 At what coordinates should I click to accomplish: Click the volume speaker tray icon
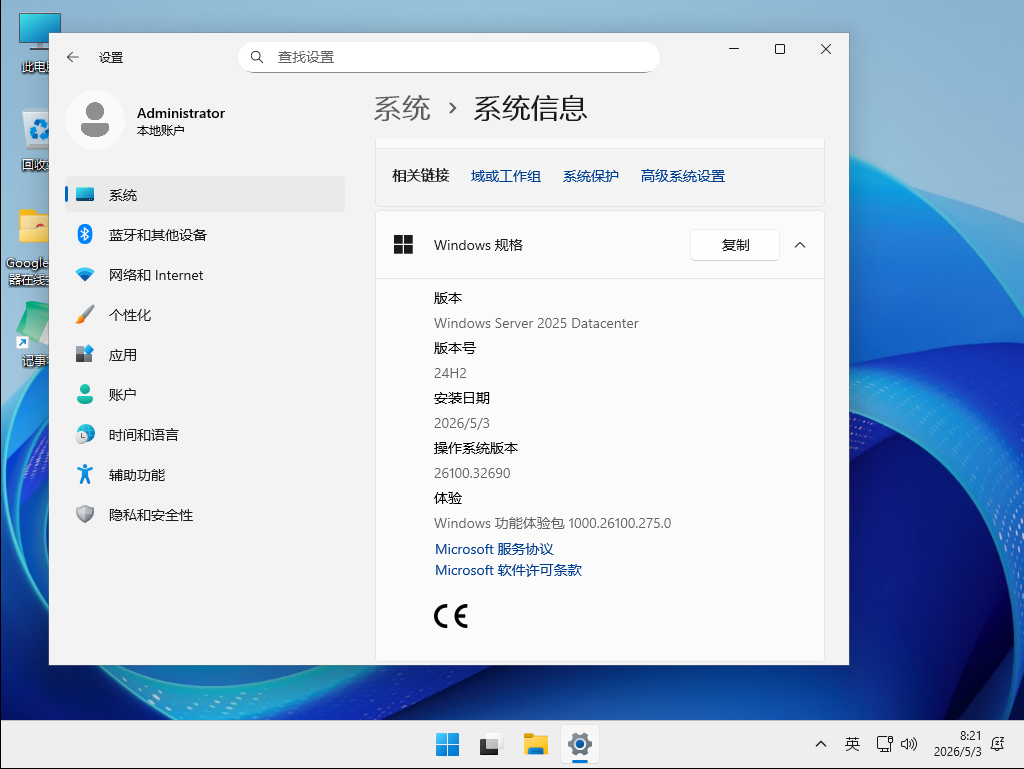click(x=909, y=744)
